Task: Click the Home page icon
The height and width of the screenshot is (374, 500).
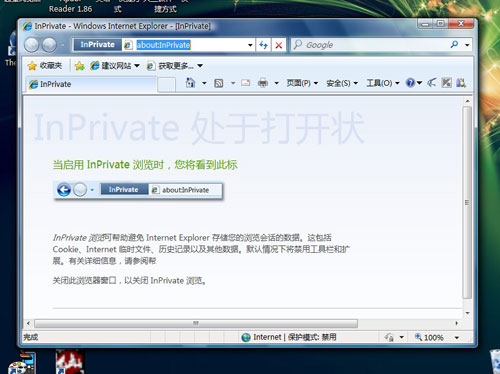Action: tap(190, 83)
